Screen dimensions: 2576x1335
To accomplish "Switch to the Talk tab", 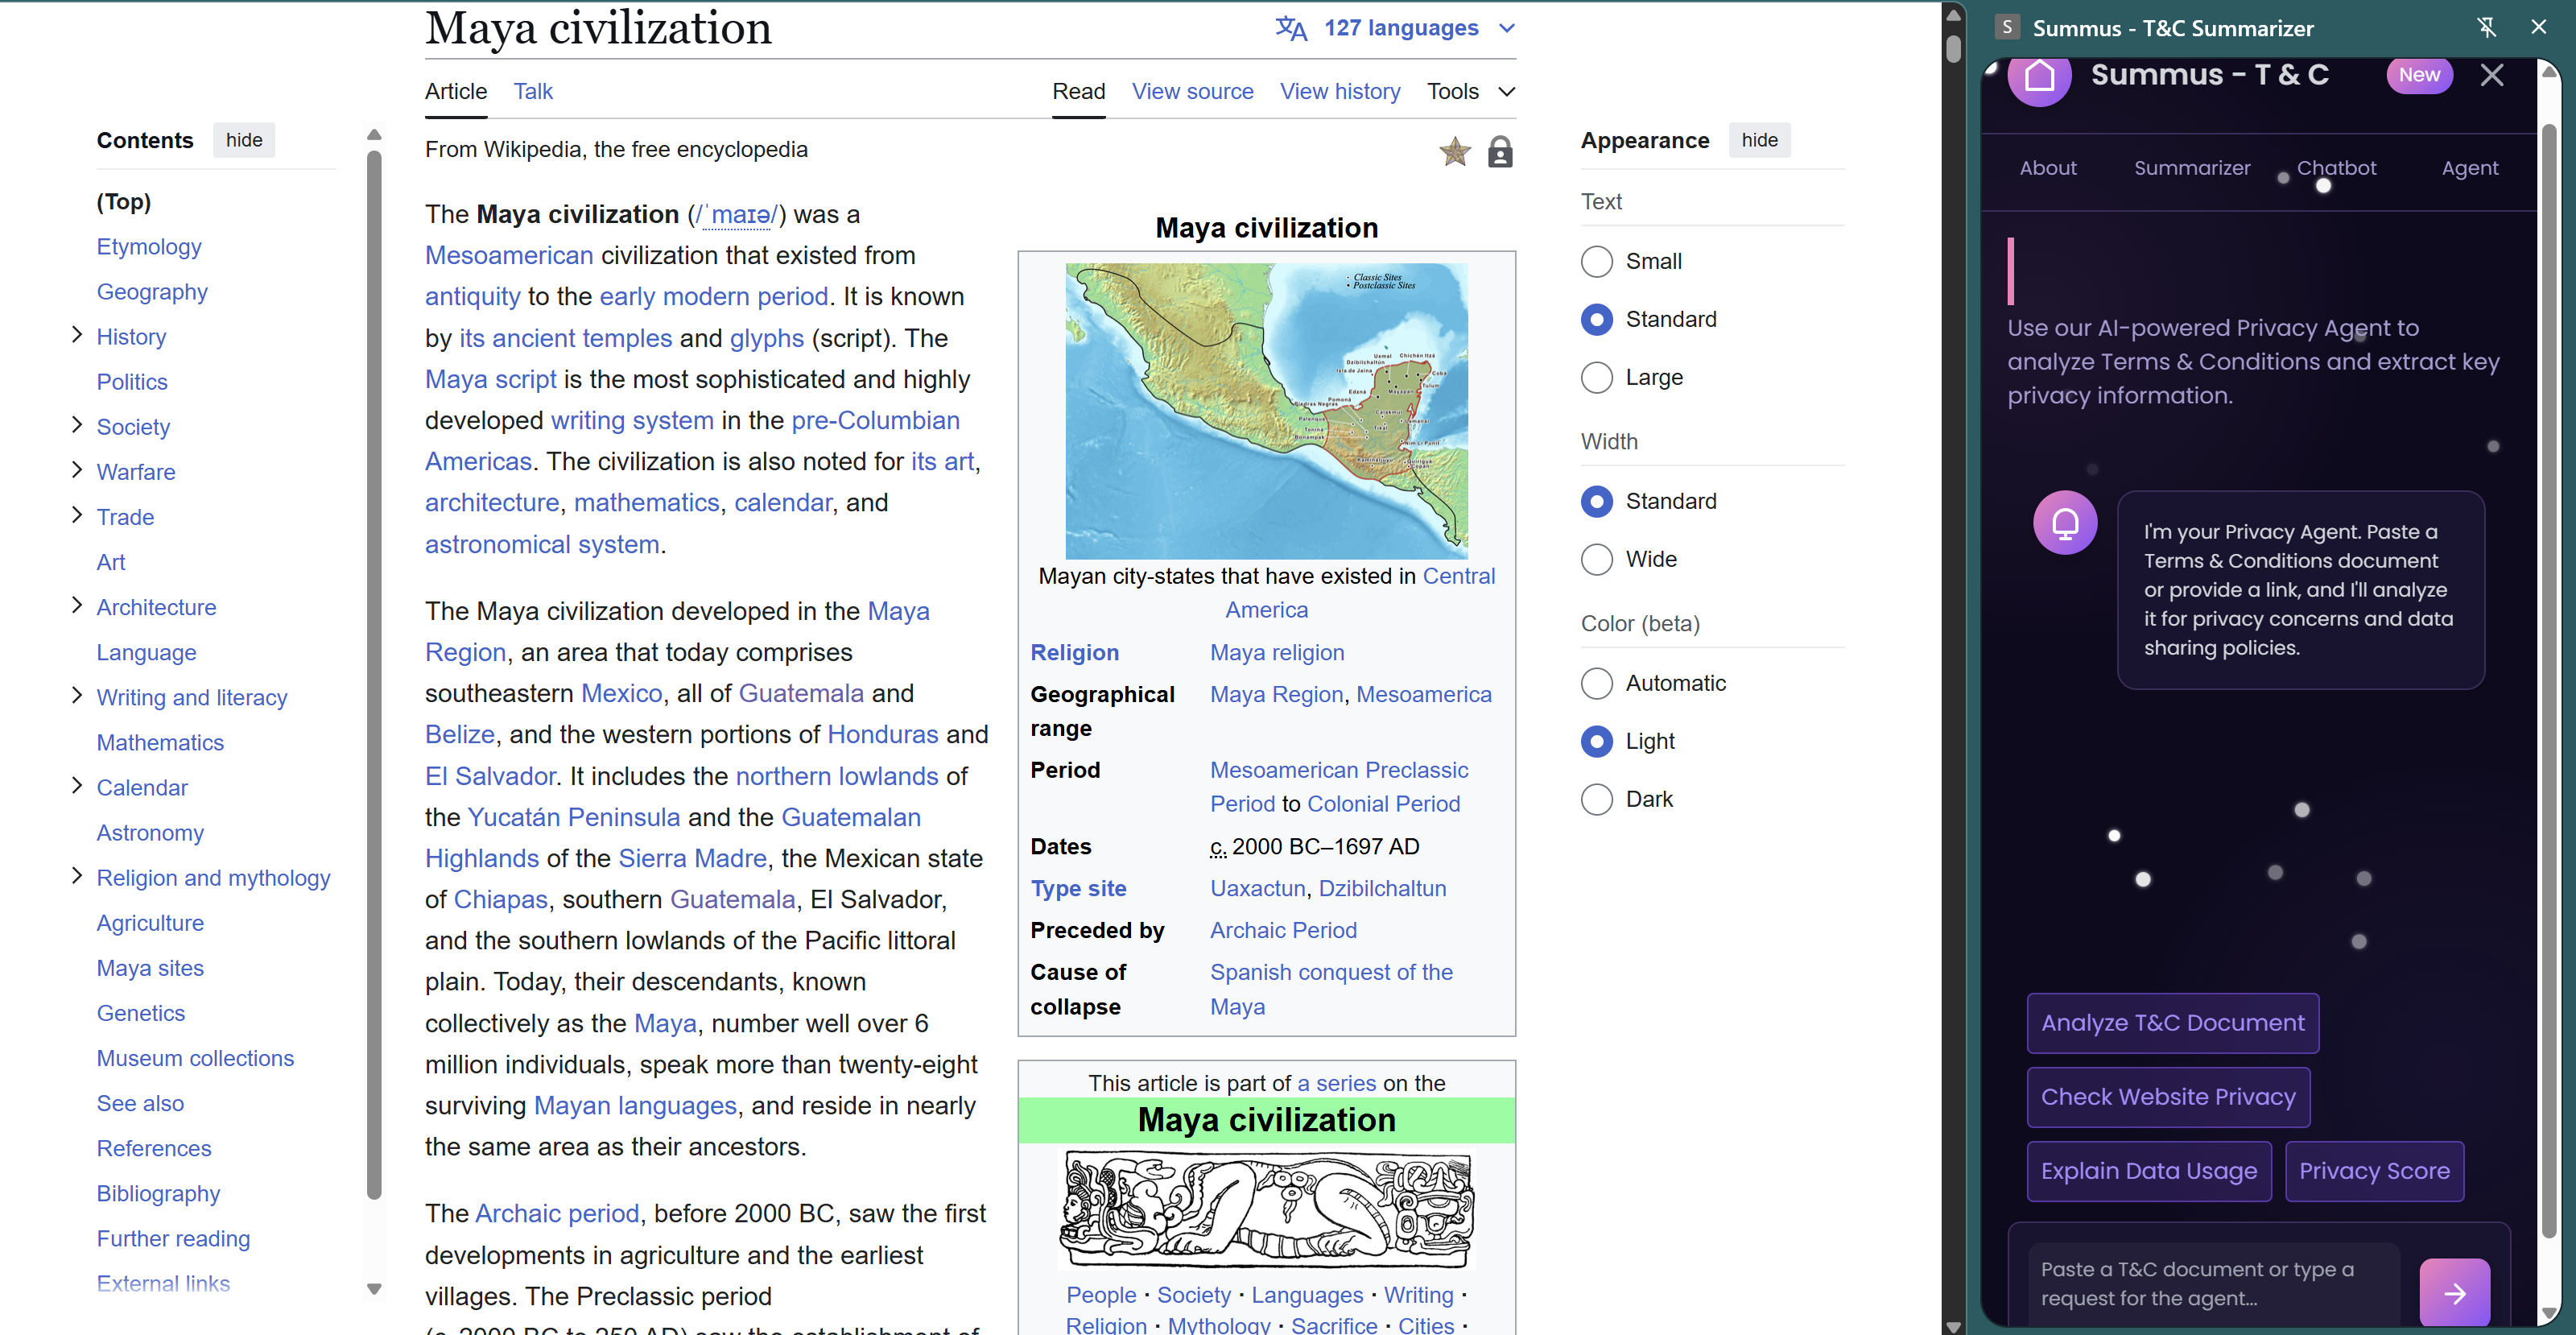I will [x=532, y=91].
